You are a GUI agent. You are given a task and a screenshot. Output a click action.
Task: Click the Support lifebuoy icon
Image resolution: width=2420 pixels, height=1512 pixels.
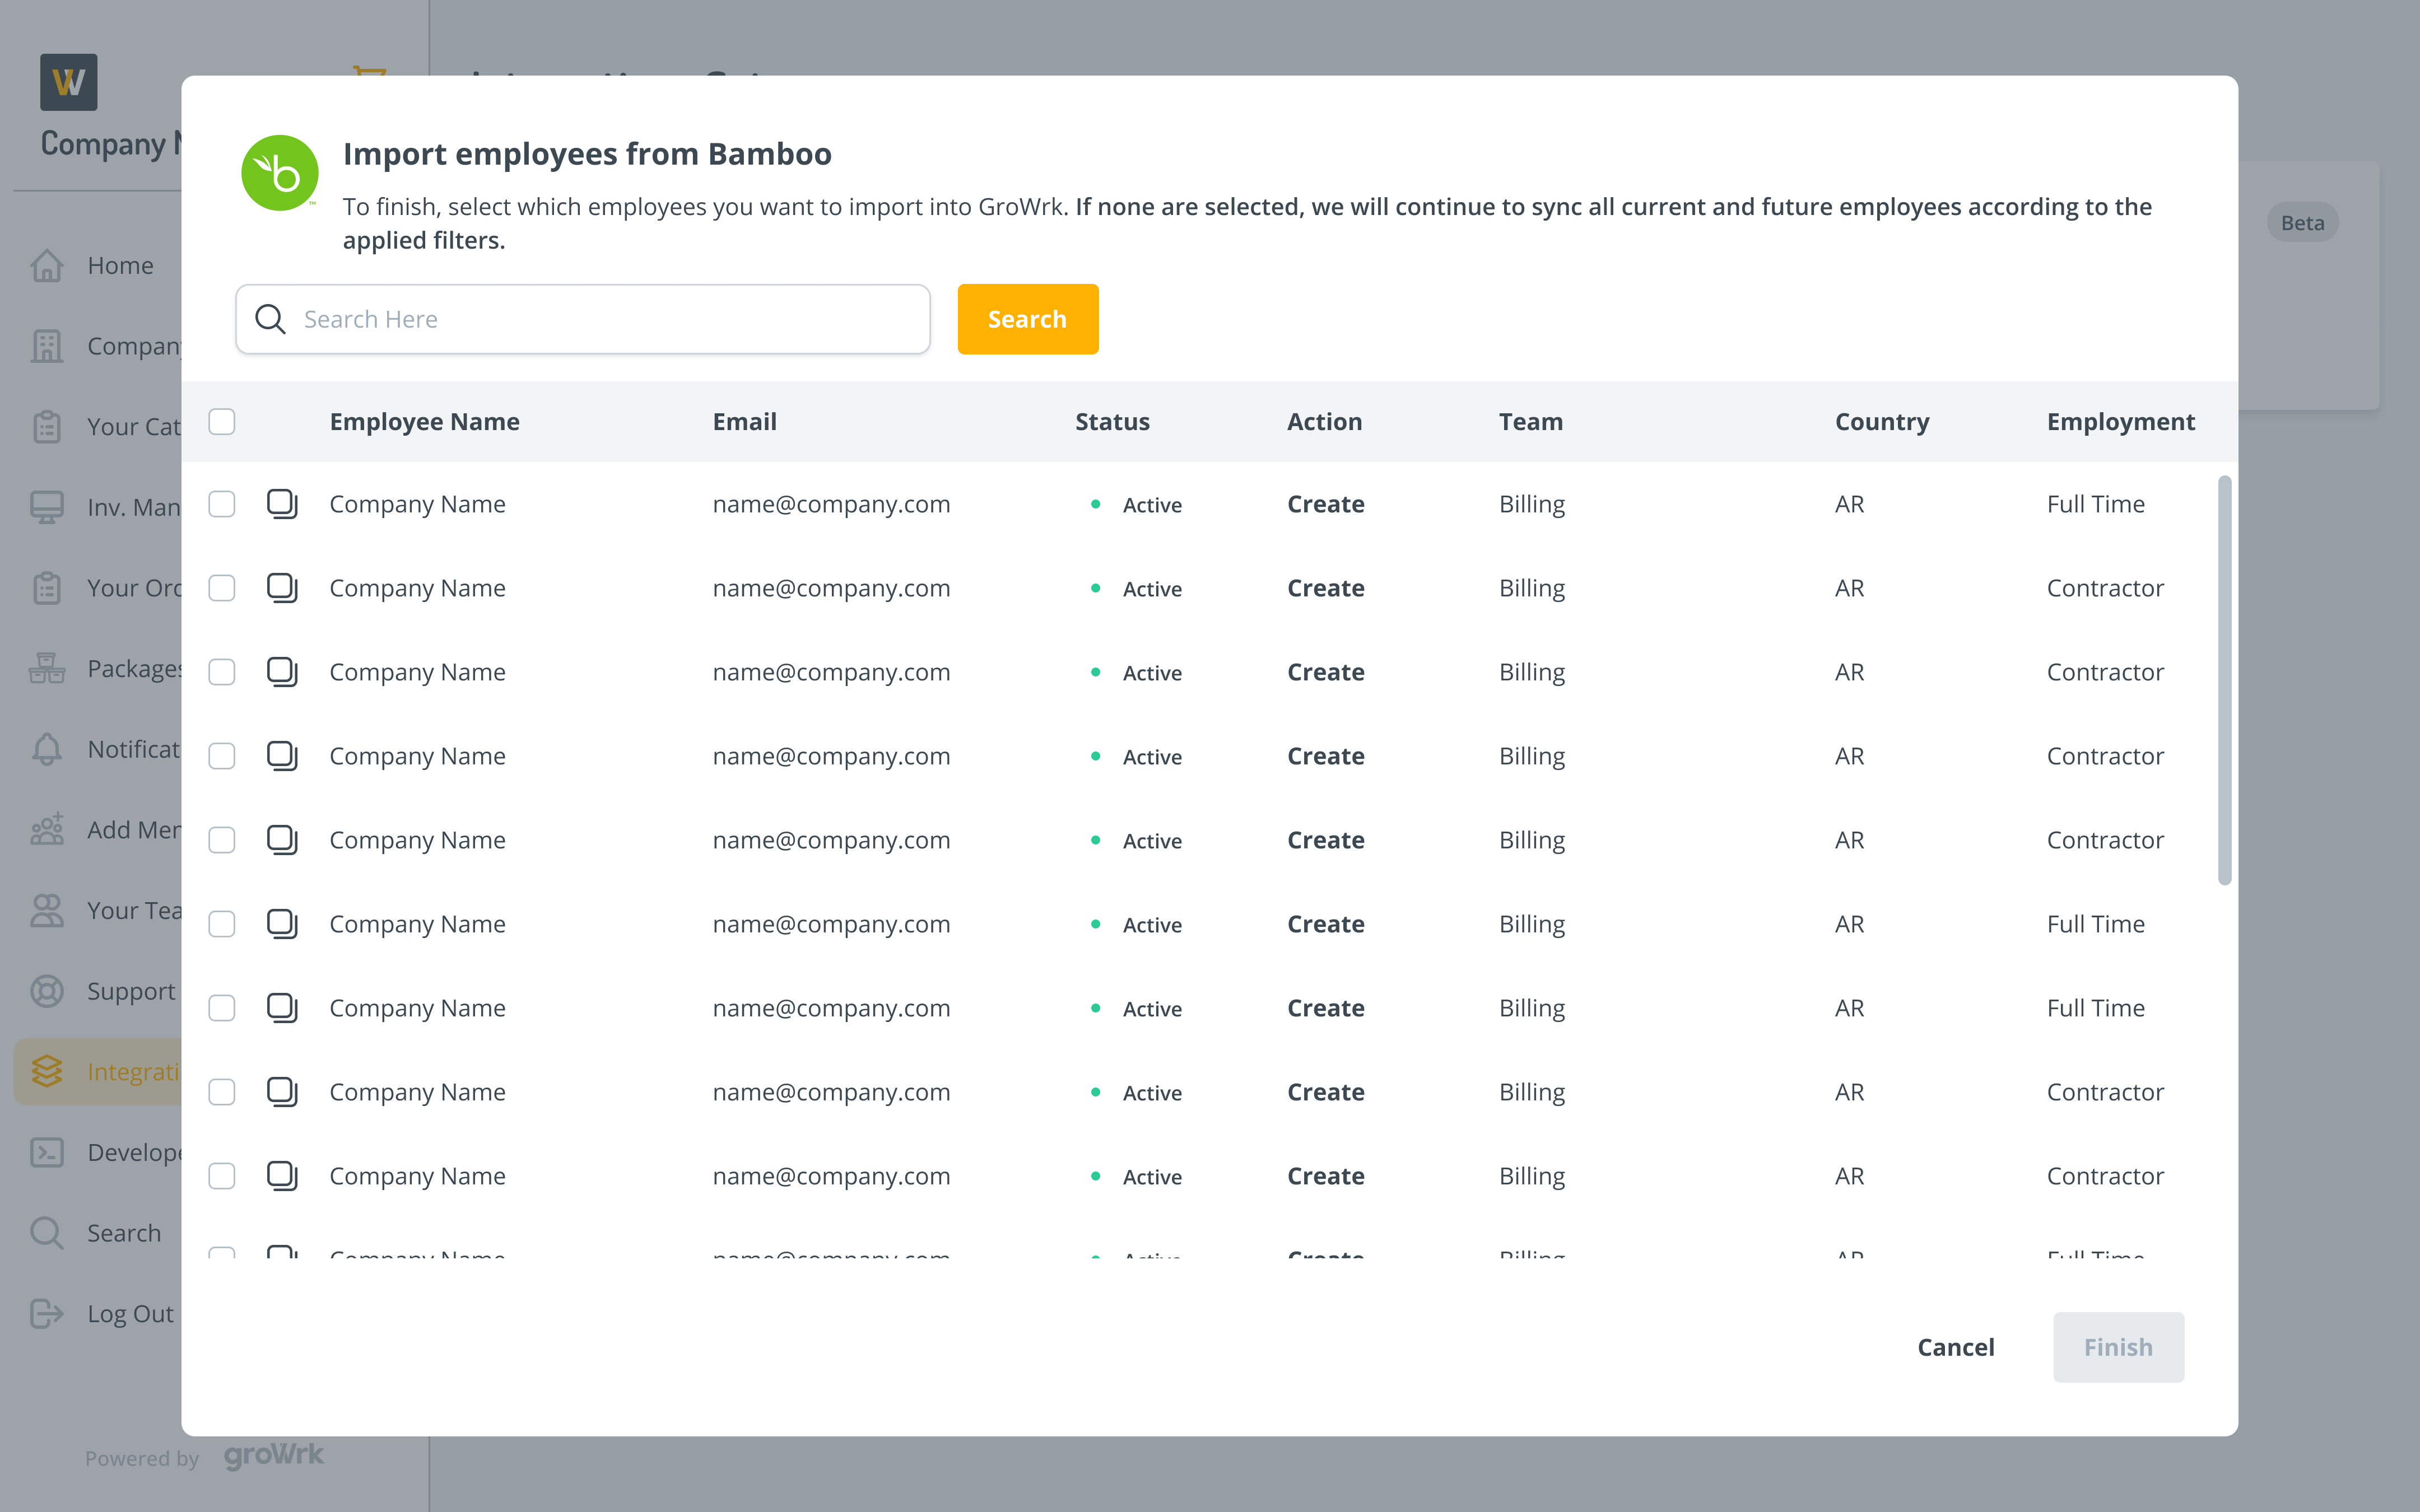coord(47,991)
